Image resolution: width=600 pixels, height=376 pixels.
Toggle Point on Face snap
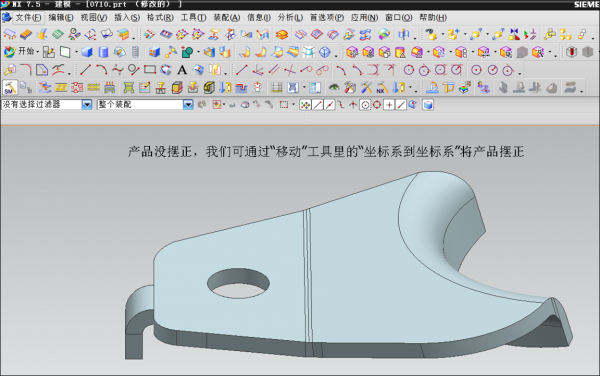(412, 105)
